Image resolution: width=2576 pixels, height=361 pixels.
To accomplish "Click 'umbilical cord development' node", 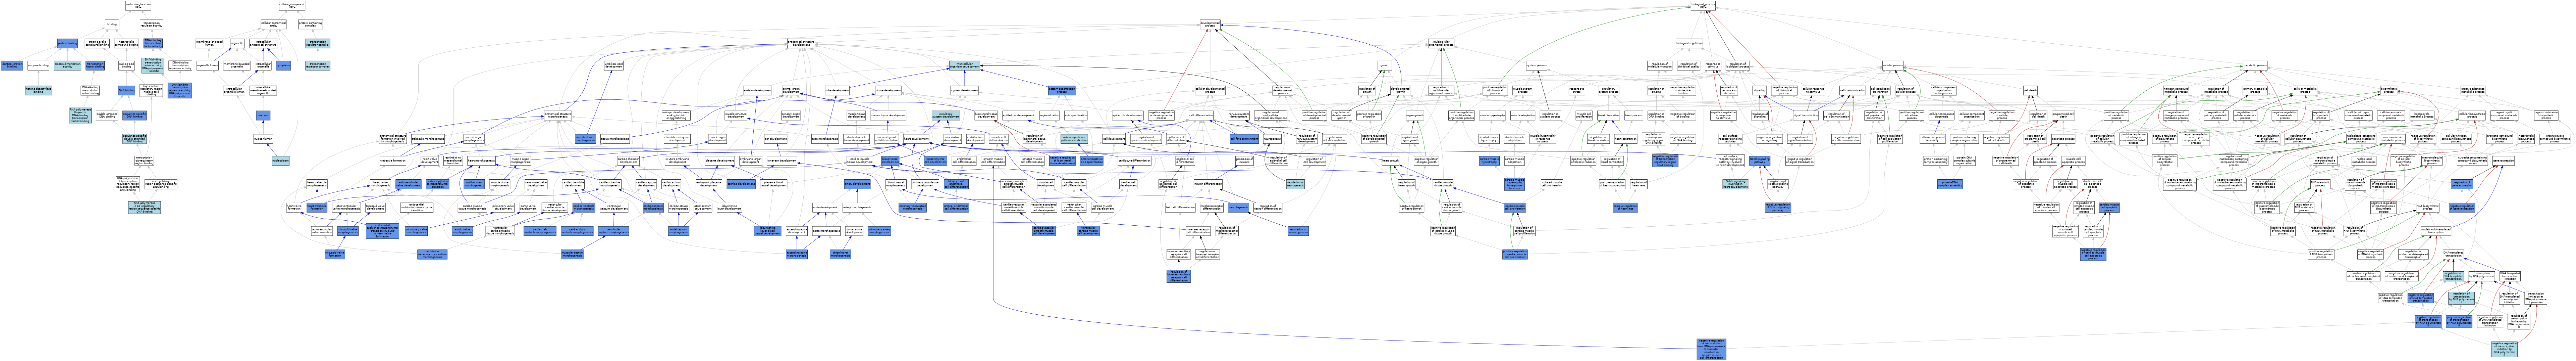I will click(614, 66).
